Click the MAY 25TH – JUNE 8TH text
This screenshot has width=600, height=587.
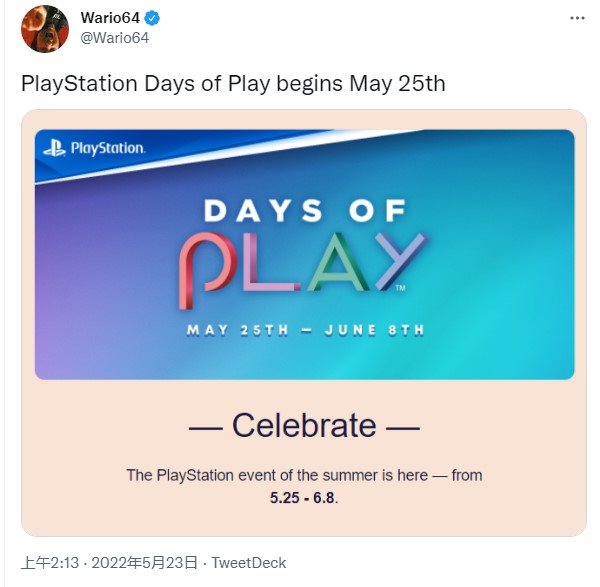tap(305, 330)
